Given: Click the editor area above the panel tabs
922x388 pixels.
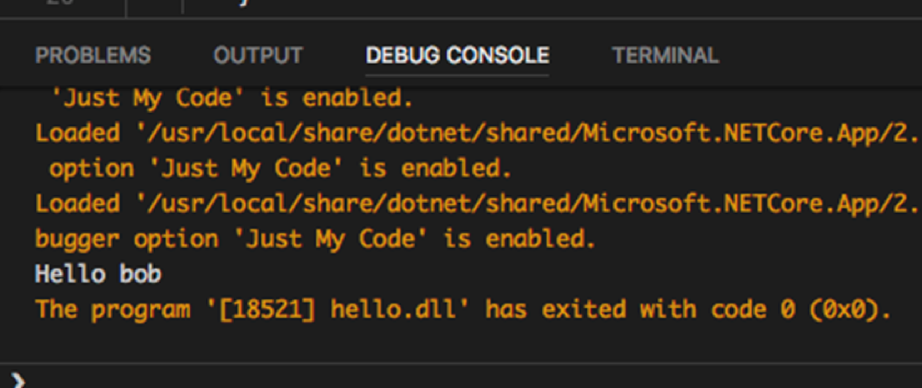Looking at the screenshot, I should pos(461,8).
